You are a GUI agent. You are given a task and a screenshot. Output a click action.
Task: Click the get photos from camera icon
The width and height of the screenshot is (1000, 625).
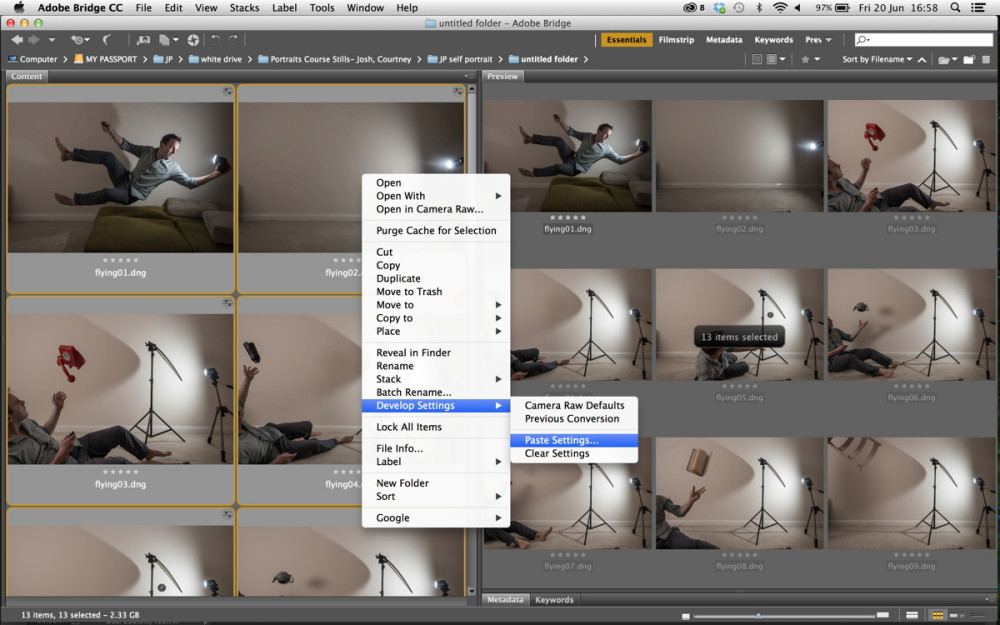coord(143,40)
